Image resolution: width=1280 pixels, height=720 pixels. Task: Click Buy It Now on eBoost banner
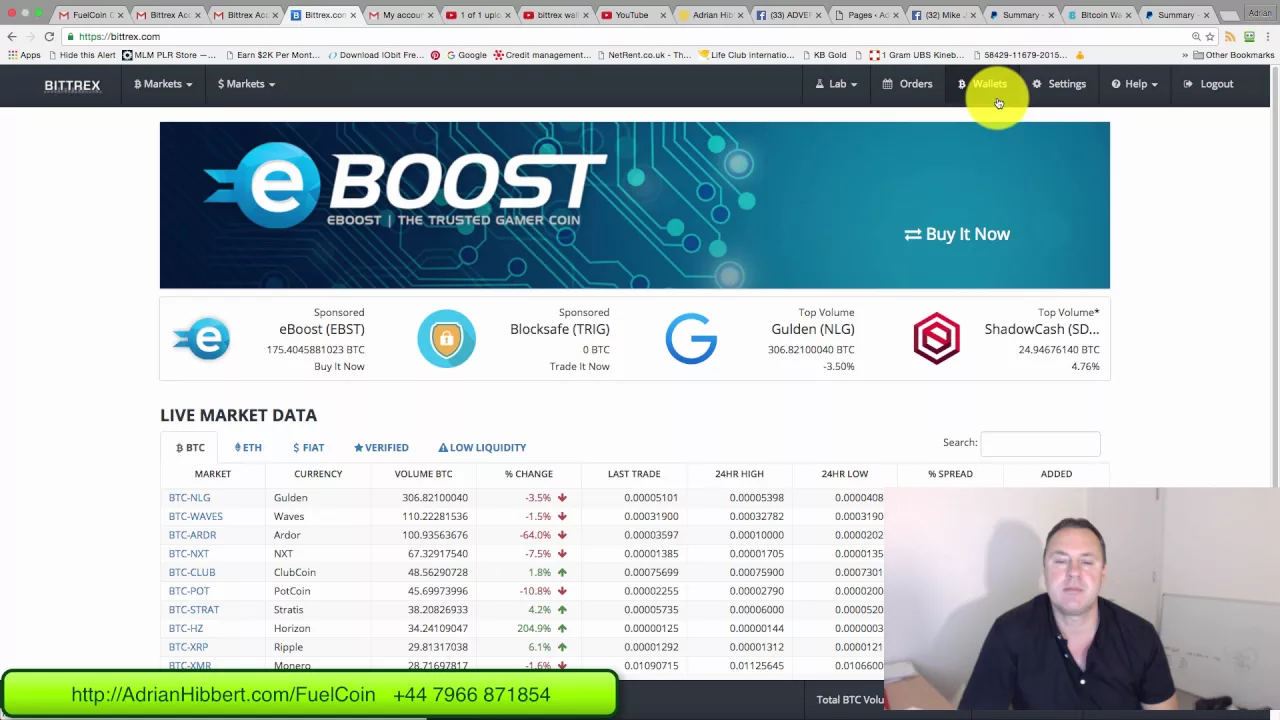coord(957,234)
